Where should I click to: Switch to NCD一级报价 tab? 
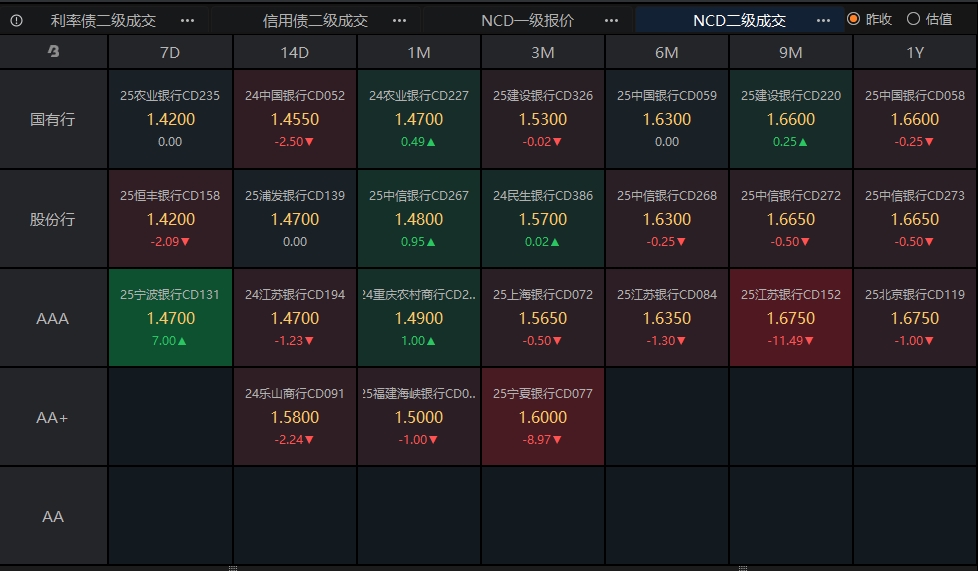(528, 21)
